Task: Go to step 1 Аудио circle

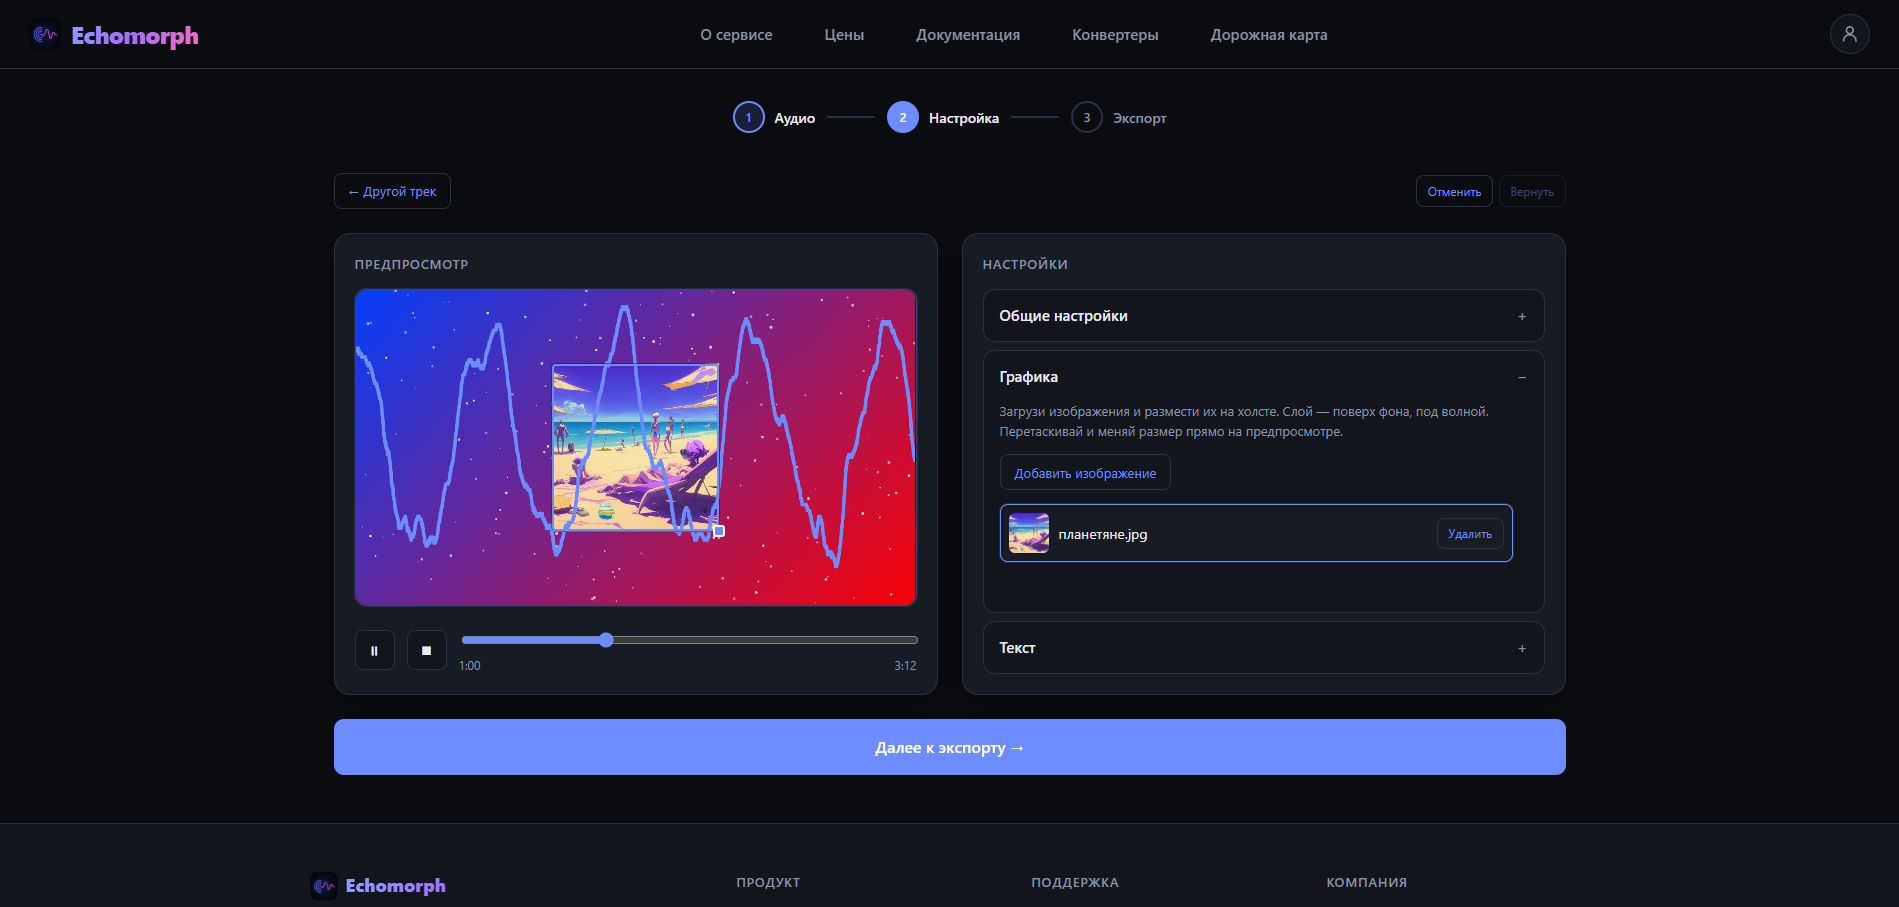Action: click(749, 117)
